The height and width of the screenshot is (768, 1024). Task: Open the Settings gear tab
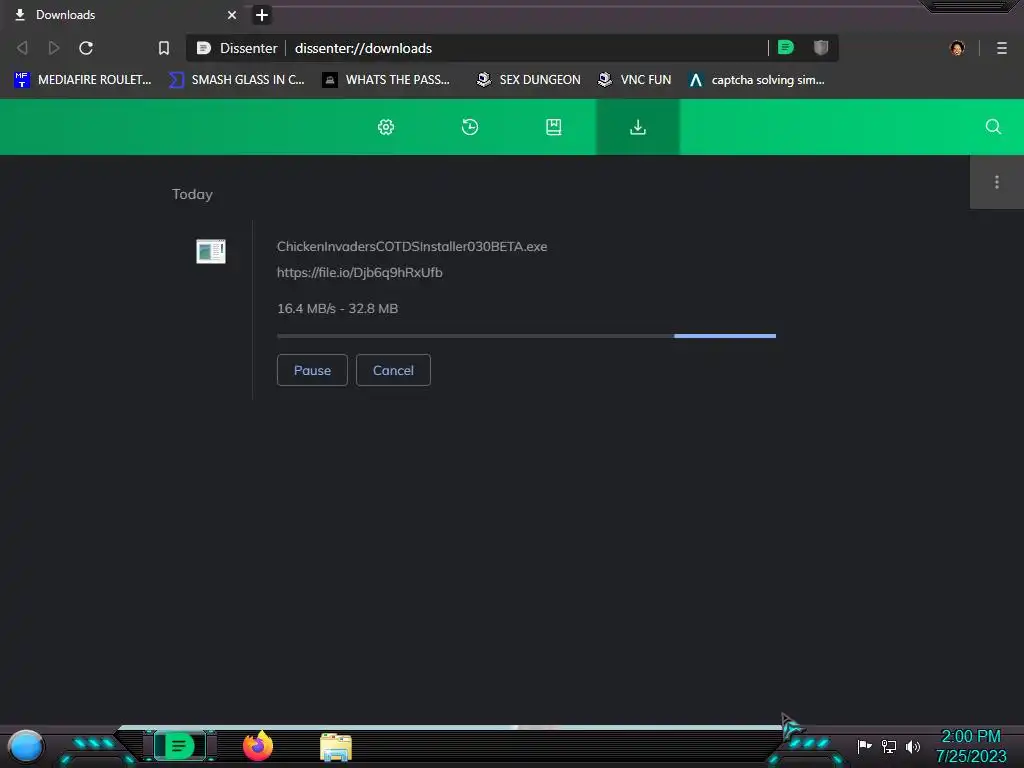click(x=386, y=127)
